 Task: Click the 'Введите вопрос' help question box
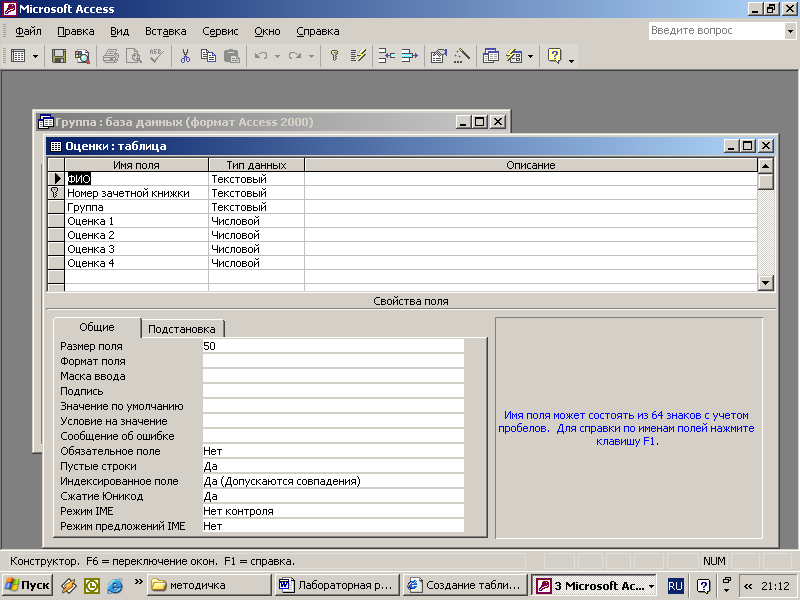(x=716, y=31)
